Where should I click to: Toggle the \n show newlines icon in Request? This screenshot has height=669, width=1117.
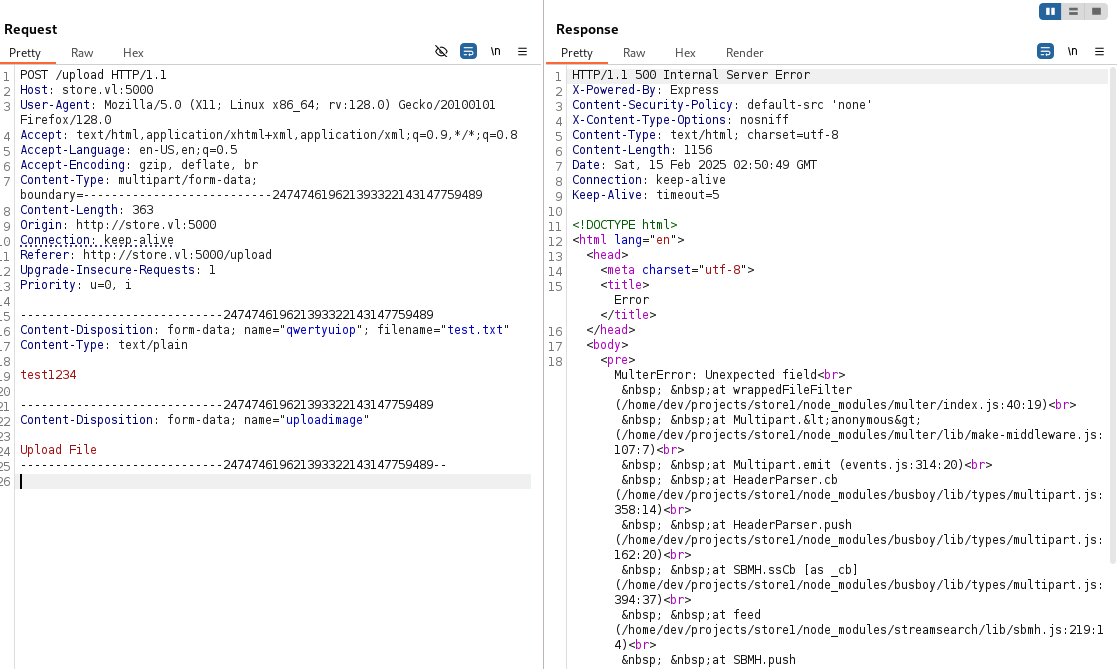495,51
